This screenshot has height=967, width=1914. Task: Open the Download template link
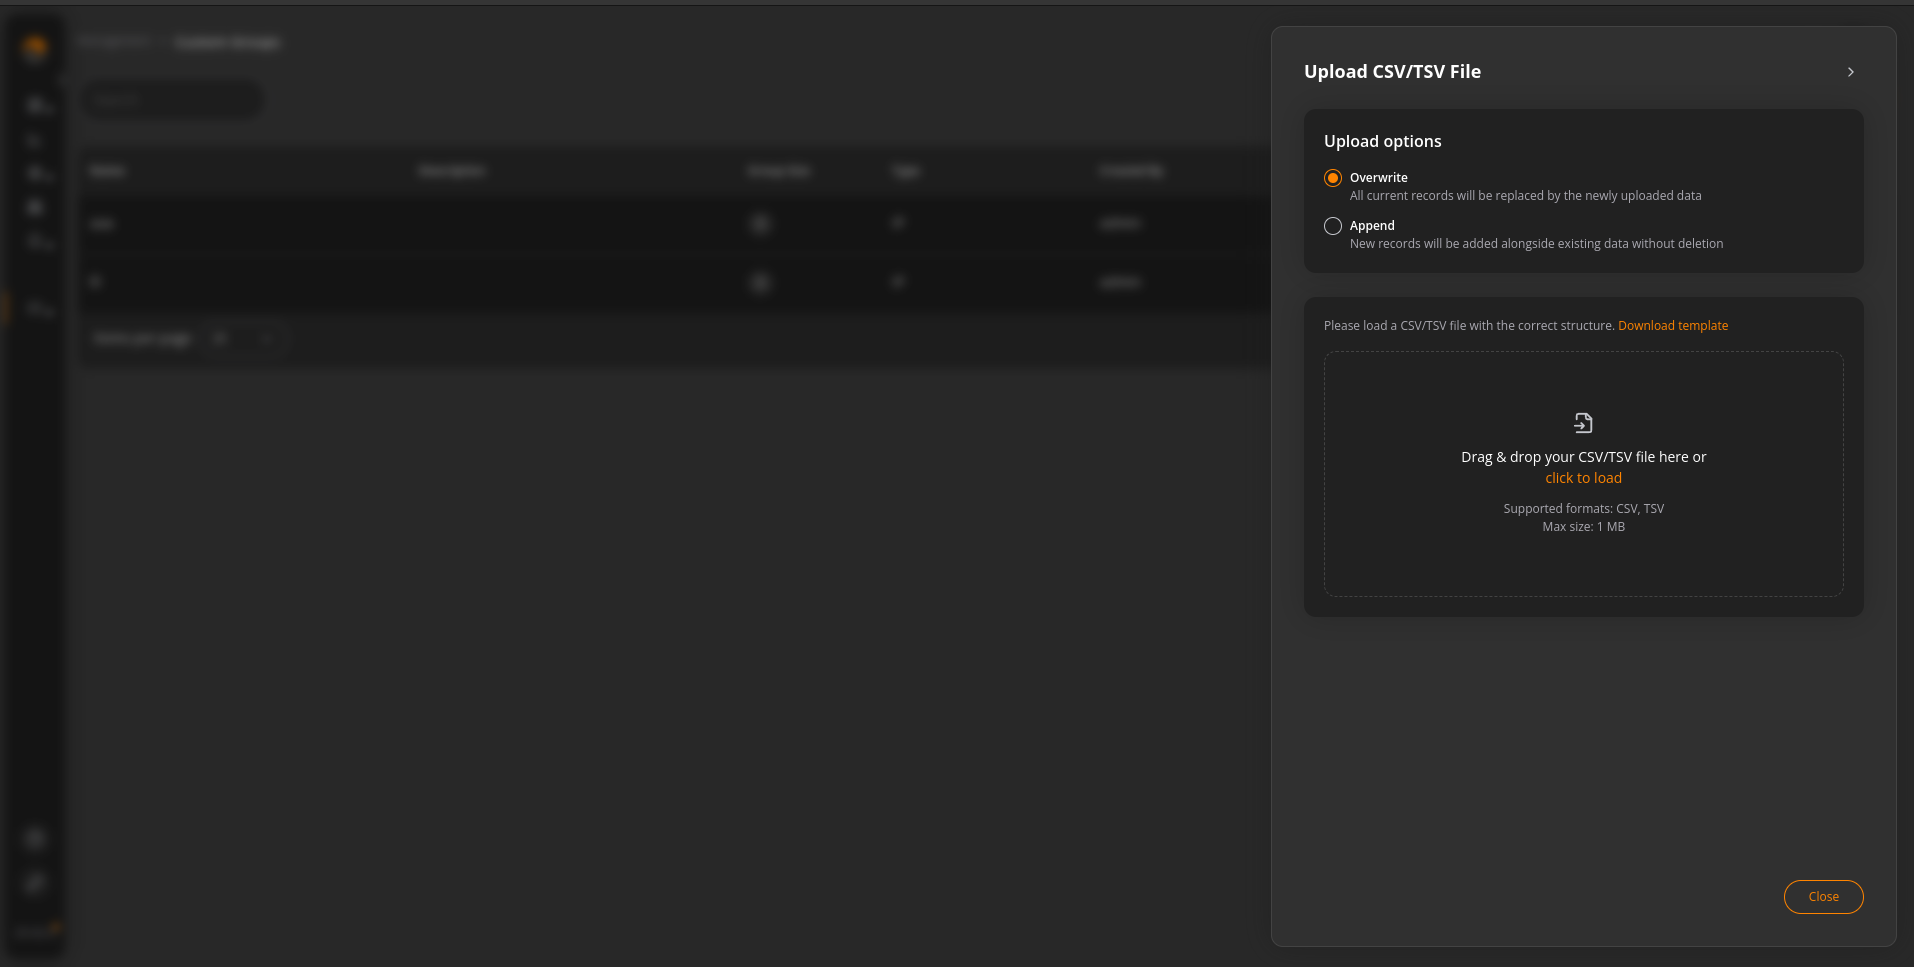click(x=1672, y=326)
